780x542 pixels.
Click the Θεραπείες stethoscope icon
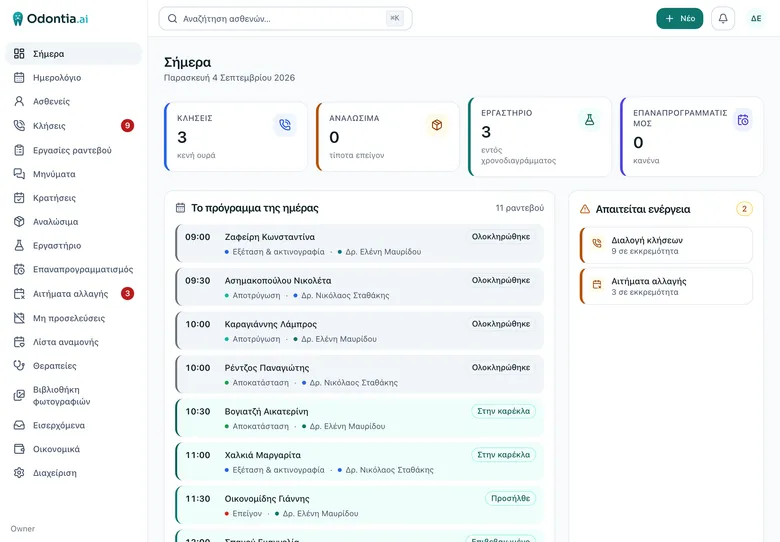(x=19, y=366)
